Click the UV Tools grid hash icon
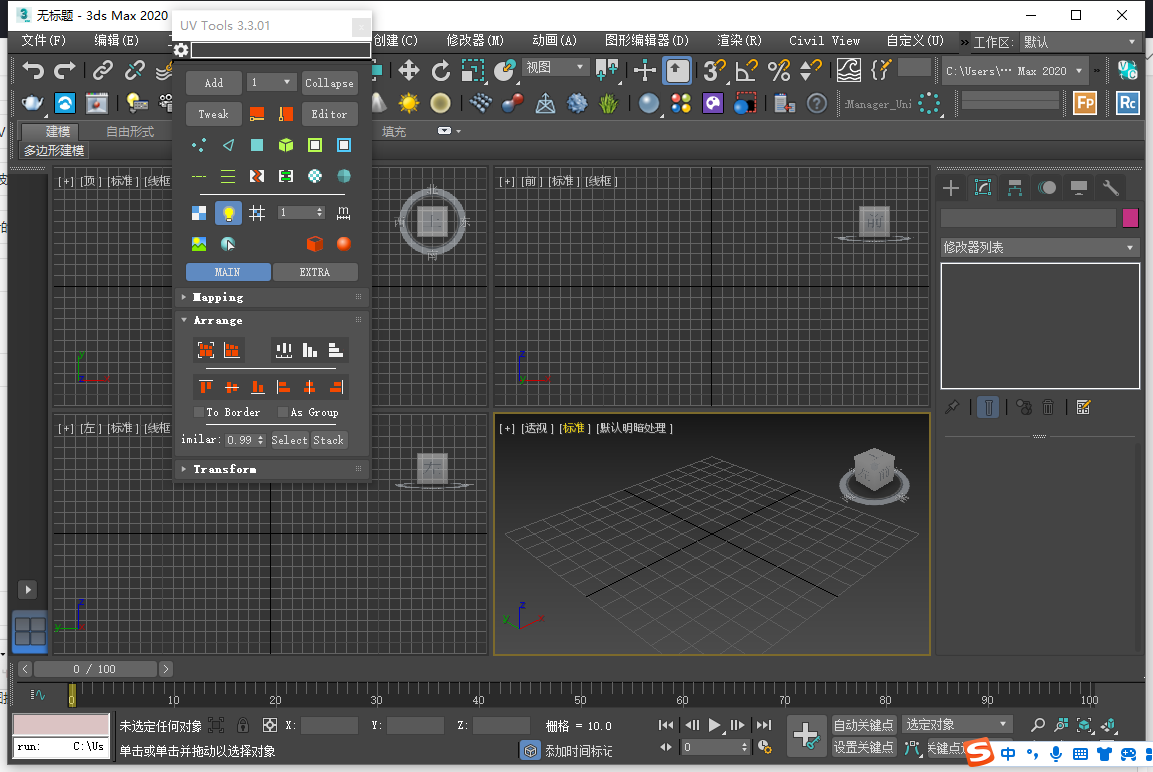Viewport: 1153px width, 772px height. pos(257,213)
